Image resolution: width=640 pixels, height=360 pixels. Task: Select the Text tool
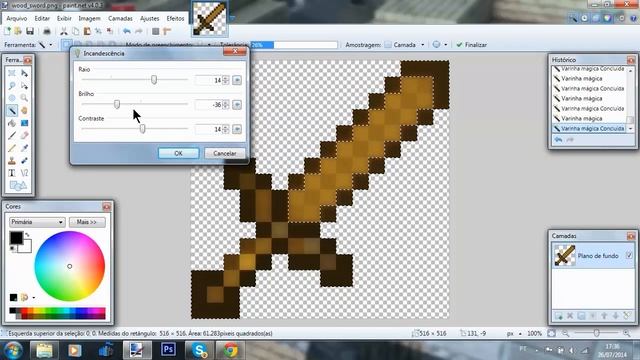tap(12, 173)
